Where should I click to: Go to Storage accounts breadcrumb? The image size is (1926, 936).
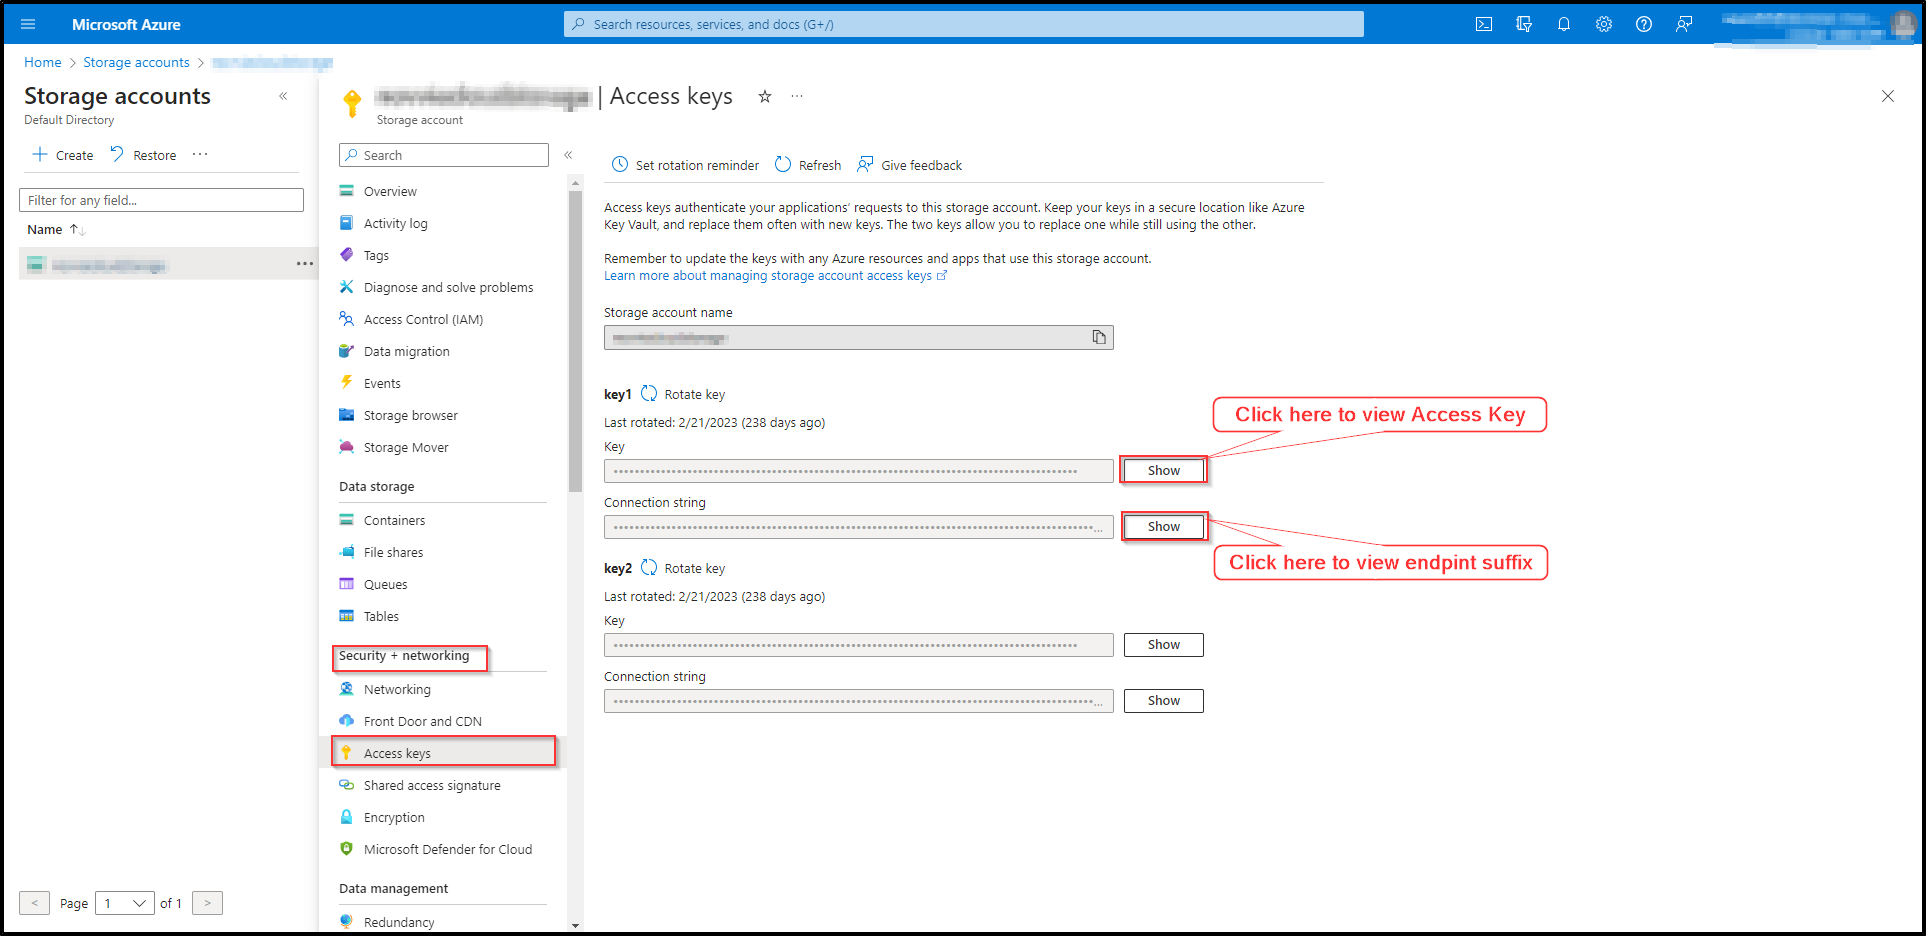pos(136,62)
